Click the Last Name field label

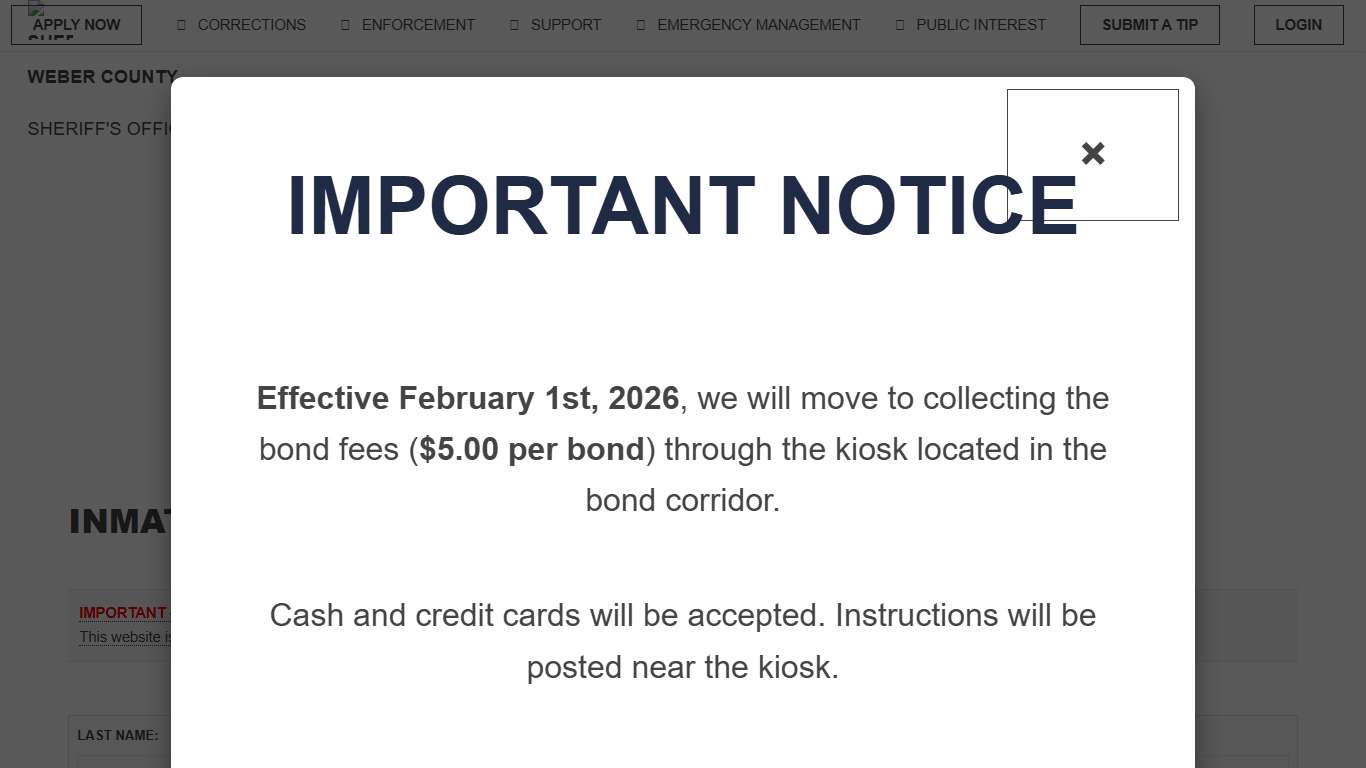(x=117, y=735)
